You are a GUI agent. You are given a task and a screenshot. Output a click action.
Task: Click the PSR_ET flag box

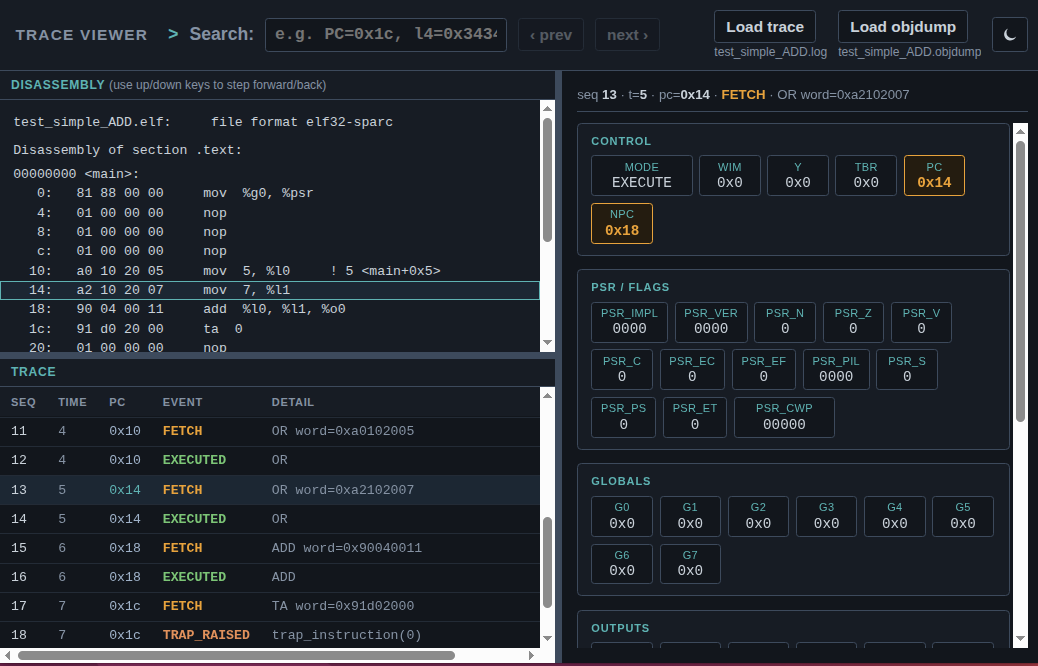click(x=694, y=417)
